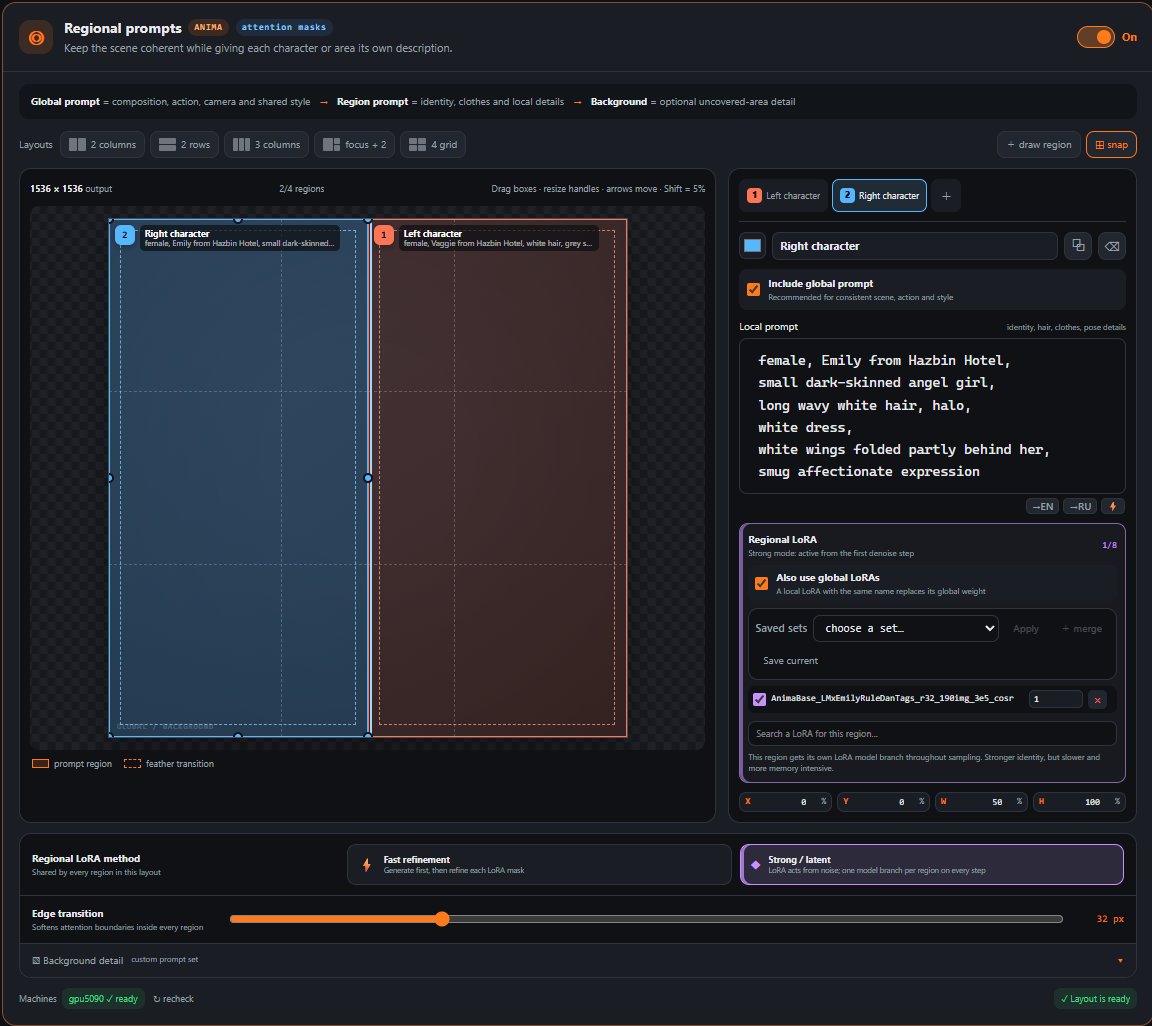The image size is (1152, 1026).
Task: Click the left-edge handle of blue region
Action: pos(110,478)
